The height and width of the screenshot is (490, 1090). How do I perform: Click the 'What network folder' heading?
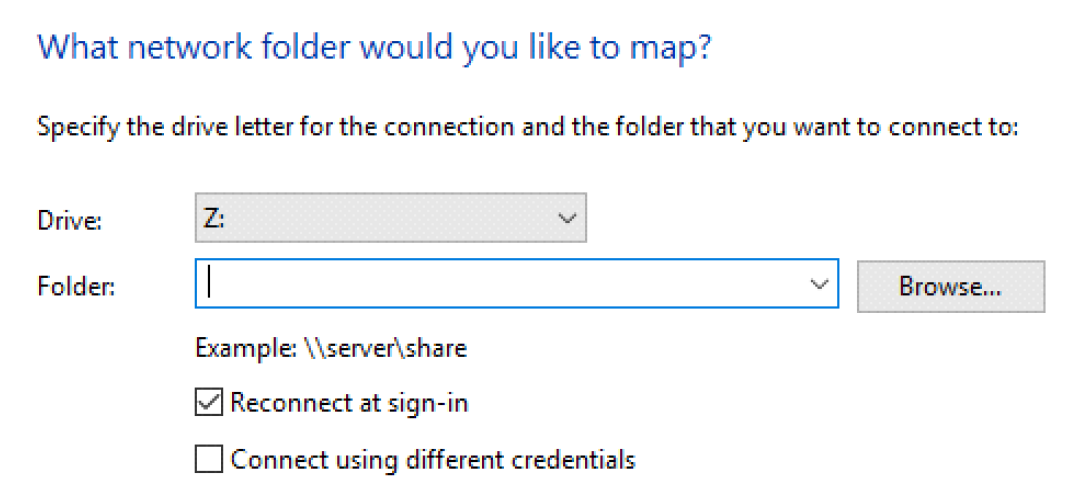click(373, 47)
